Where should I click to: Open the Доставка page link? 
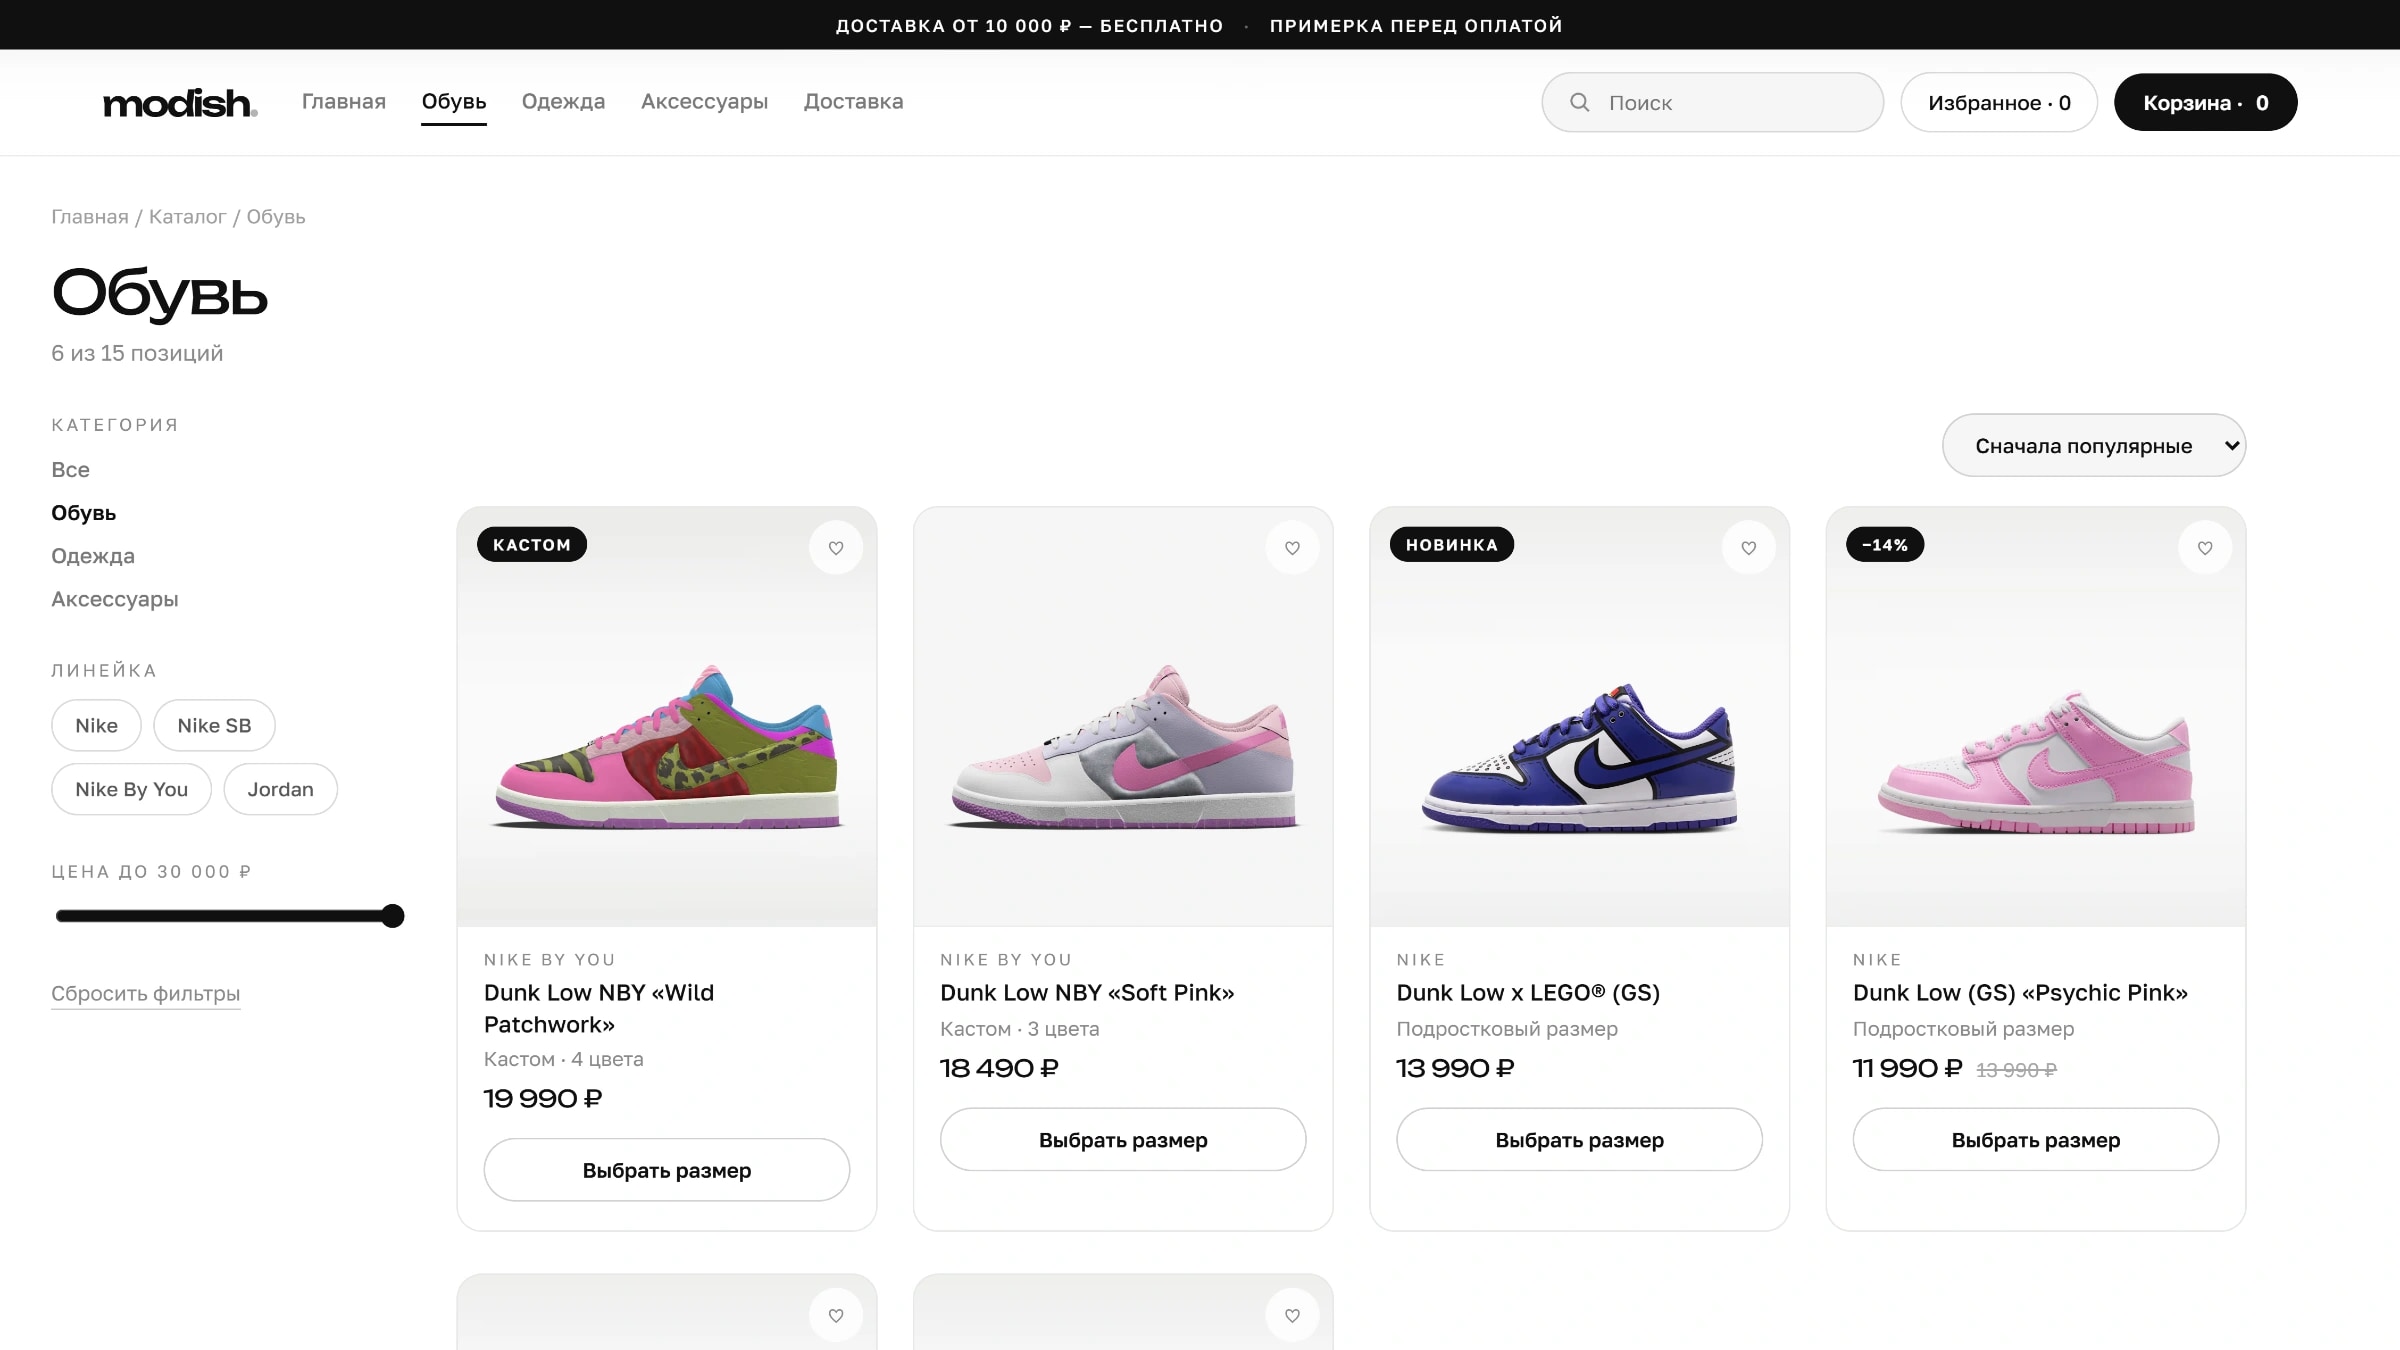(x=853, y=101)
